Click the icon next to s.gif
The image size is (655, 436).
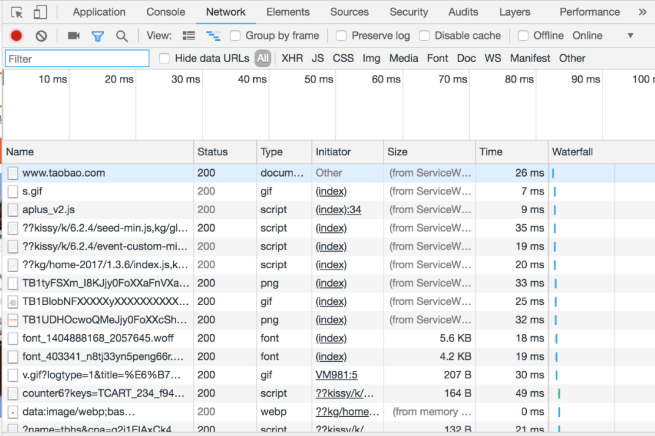(x=13, y=191)
